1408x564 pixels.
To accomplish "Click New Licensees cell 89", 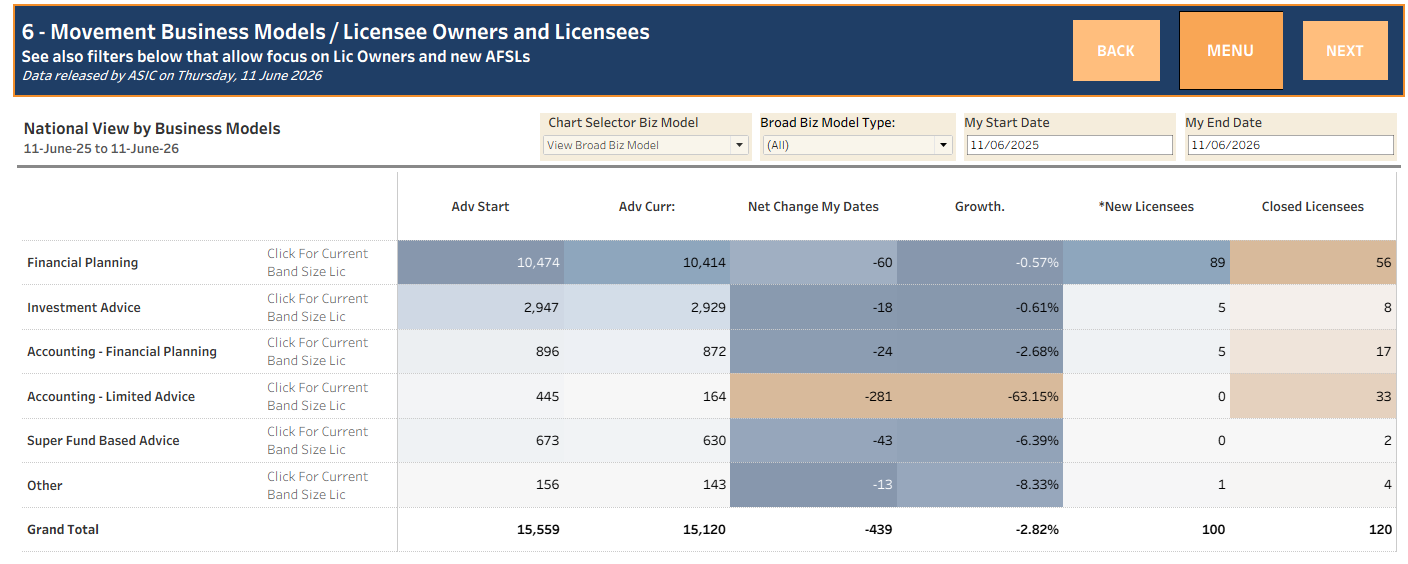I will [x=1147, y=262].
